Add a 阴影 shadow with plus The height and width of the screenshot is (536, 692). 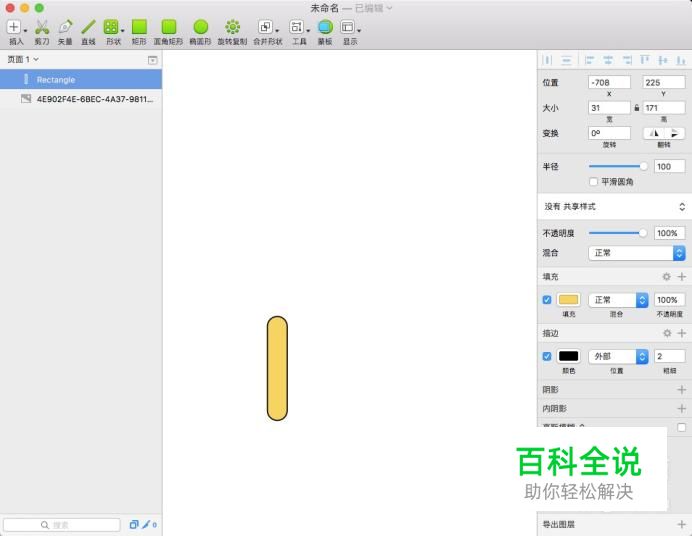(681, 390)
